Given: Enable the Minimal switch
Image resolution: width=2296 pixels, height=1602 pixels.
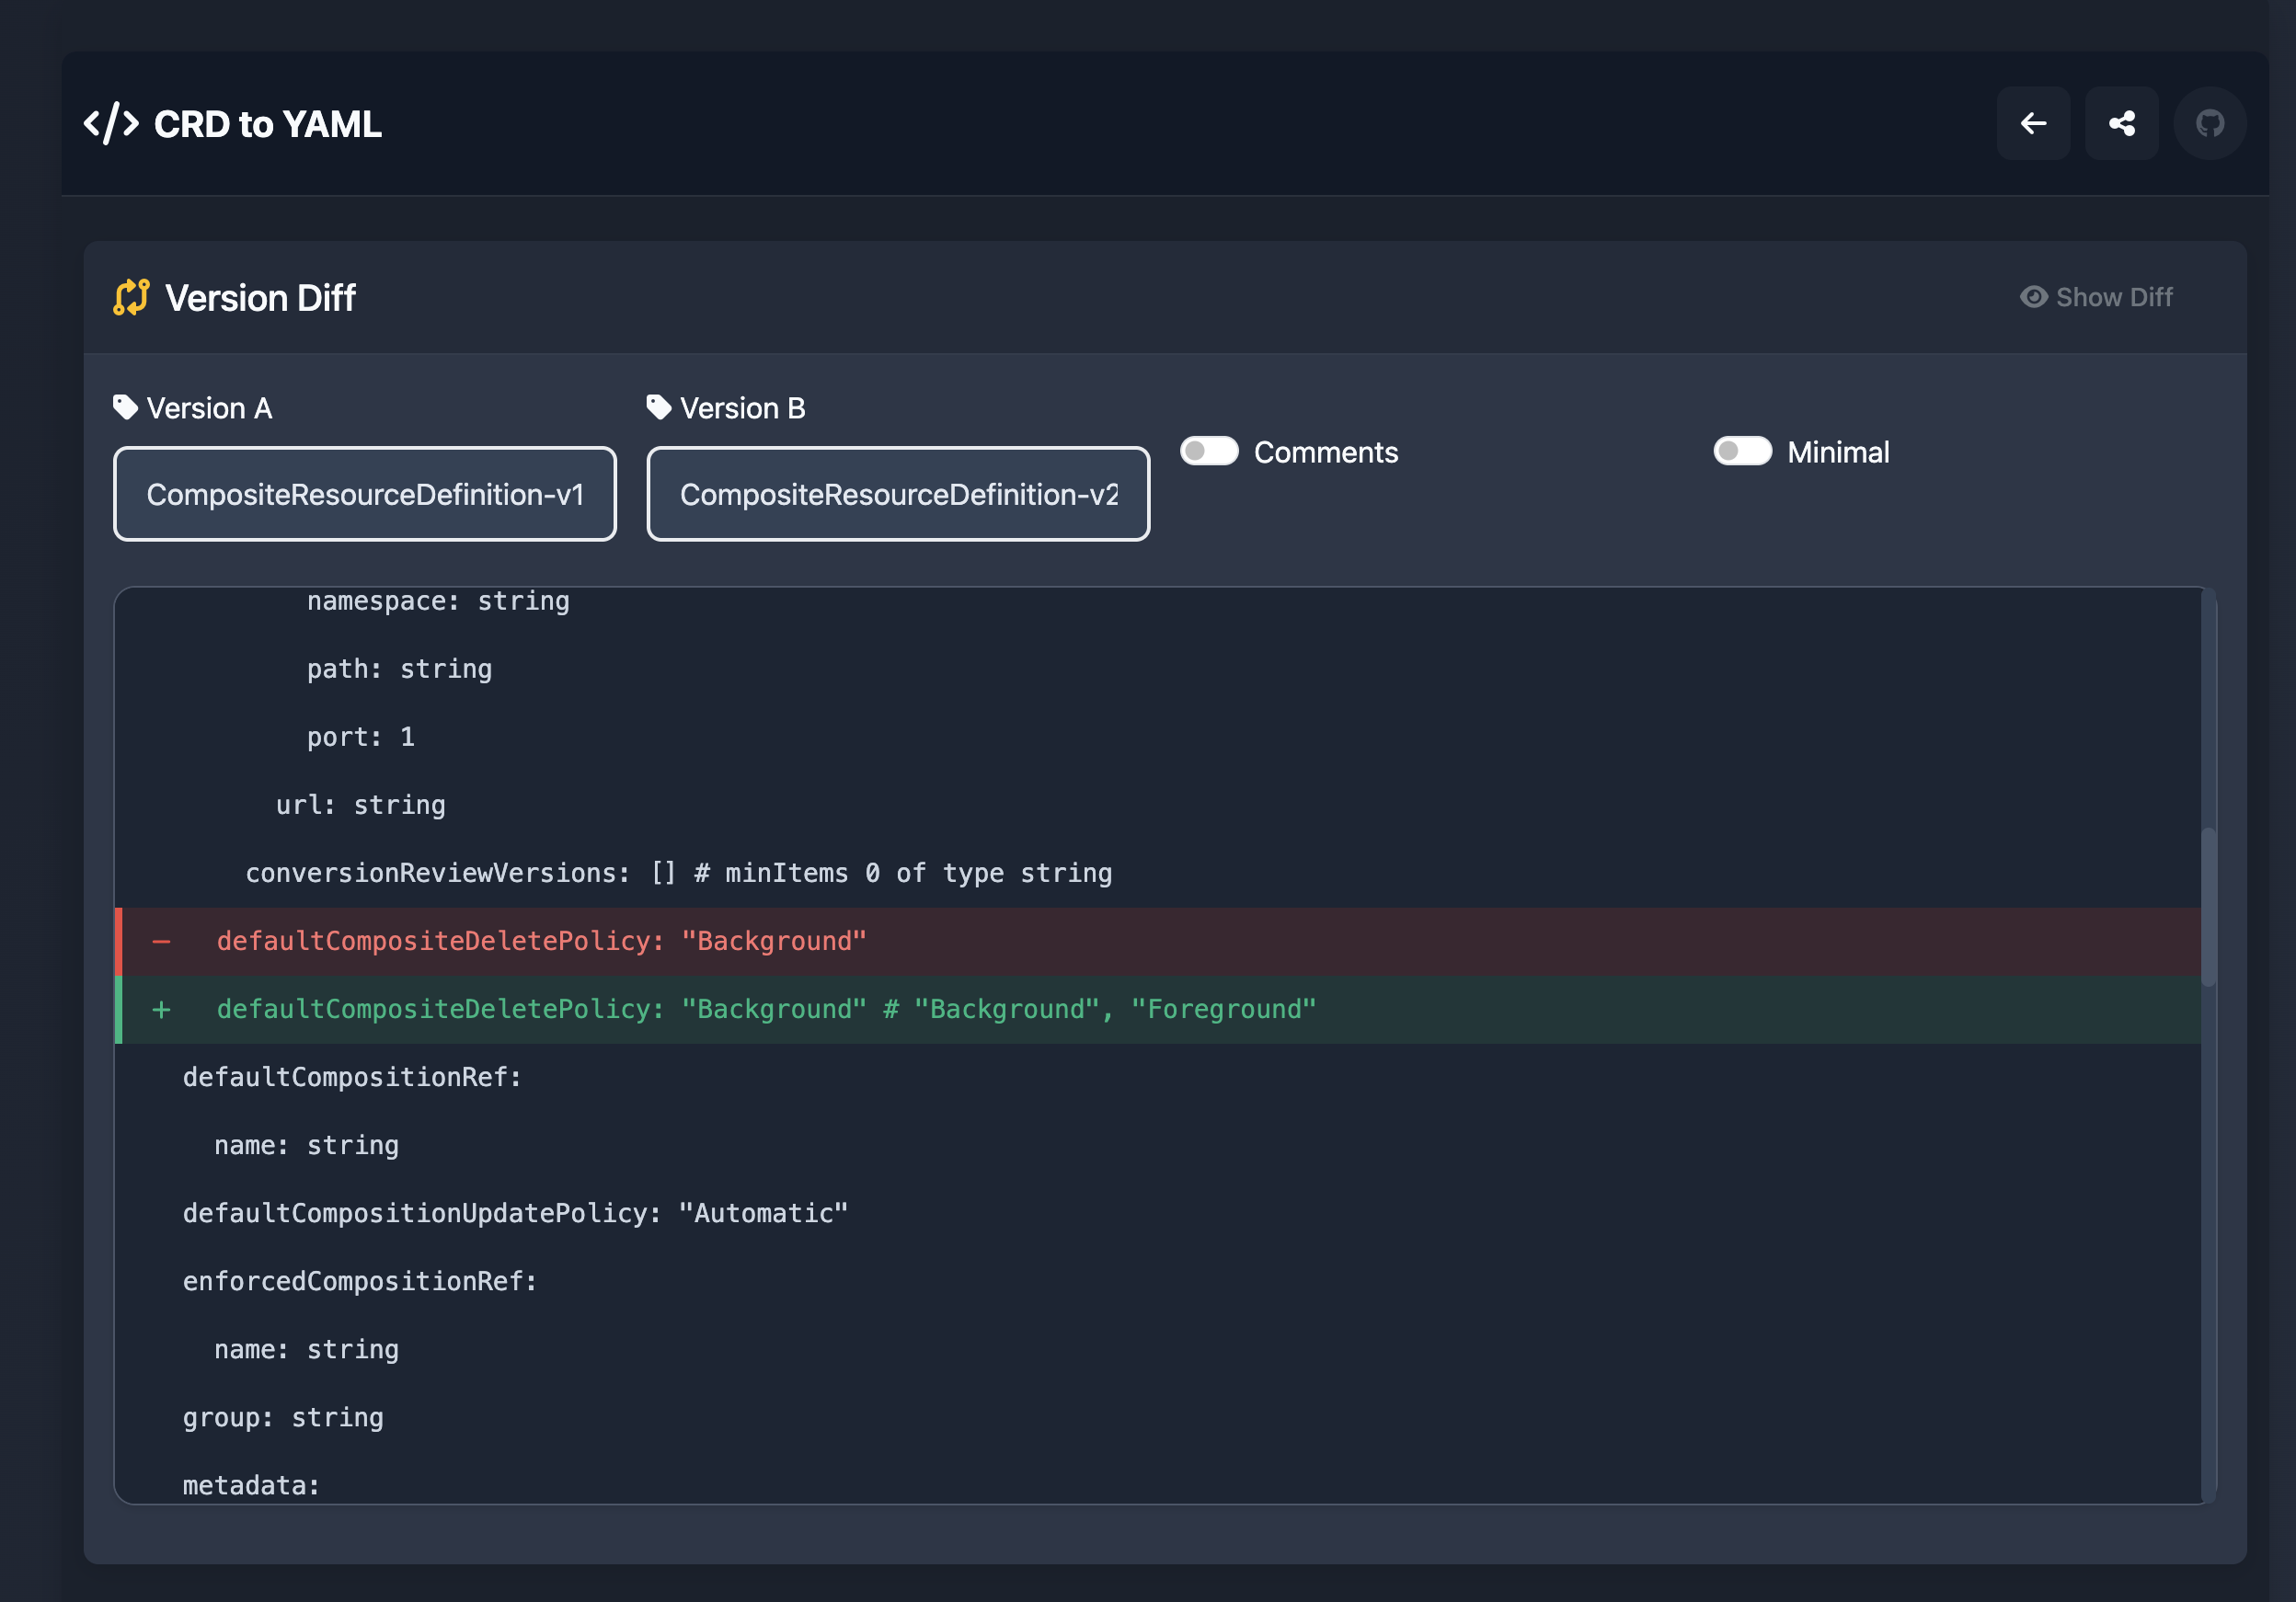Looking at the screenshot, I should point(1742,451).
